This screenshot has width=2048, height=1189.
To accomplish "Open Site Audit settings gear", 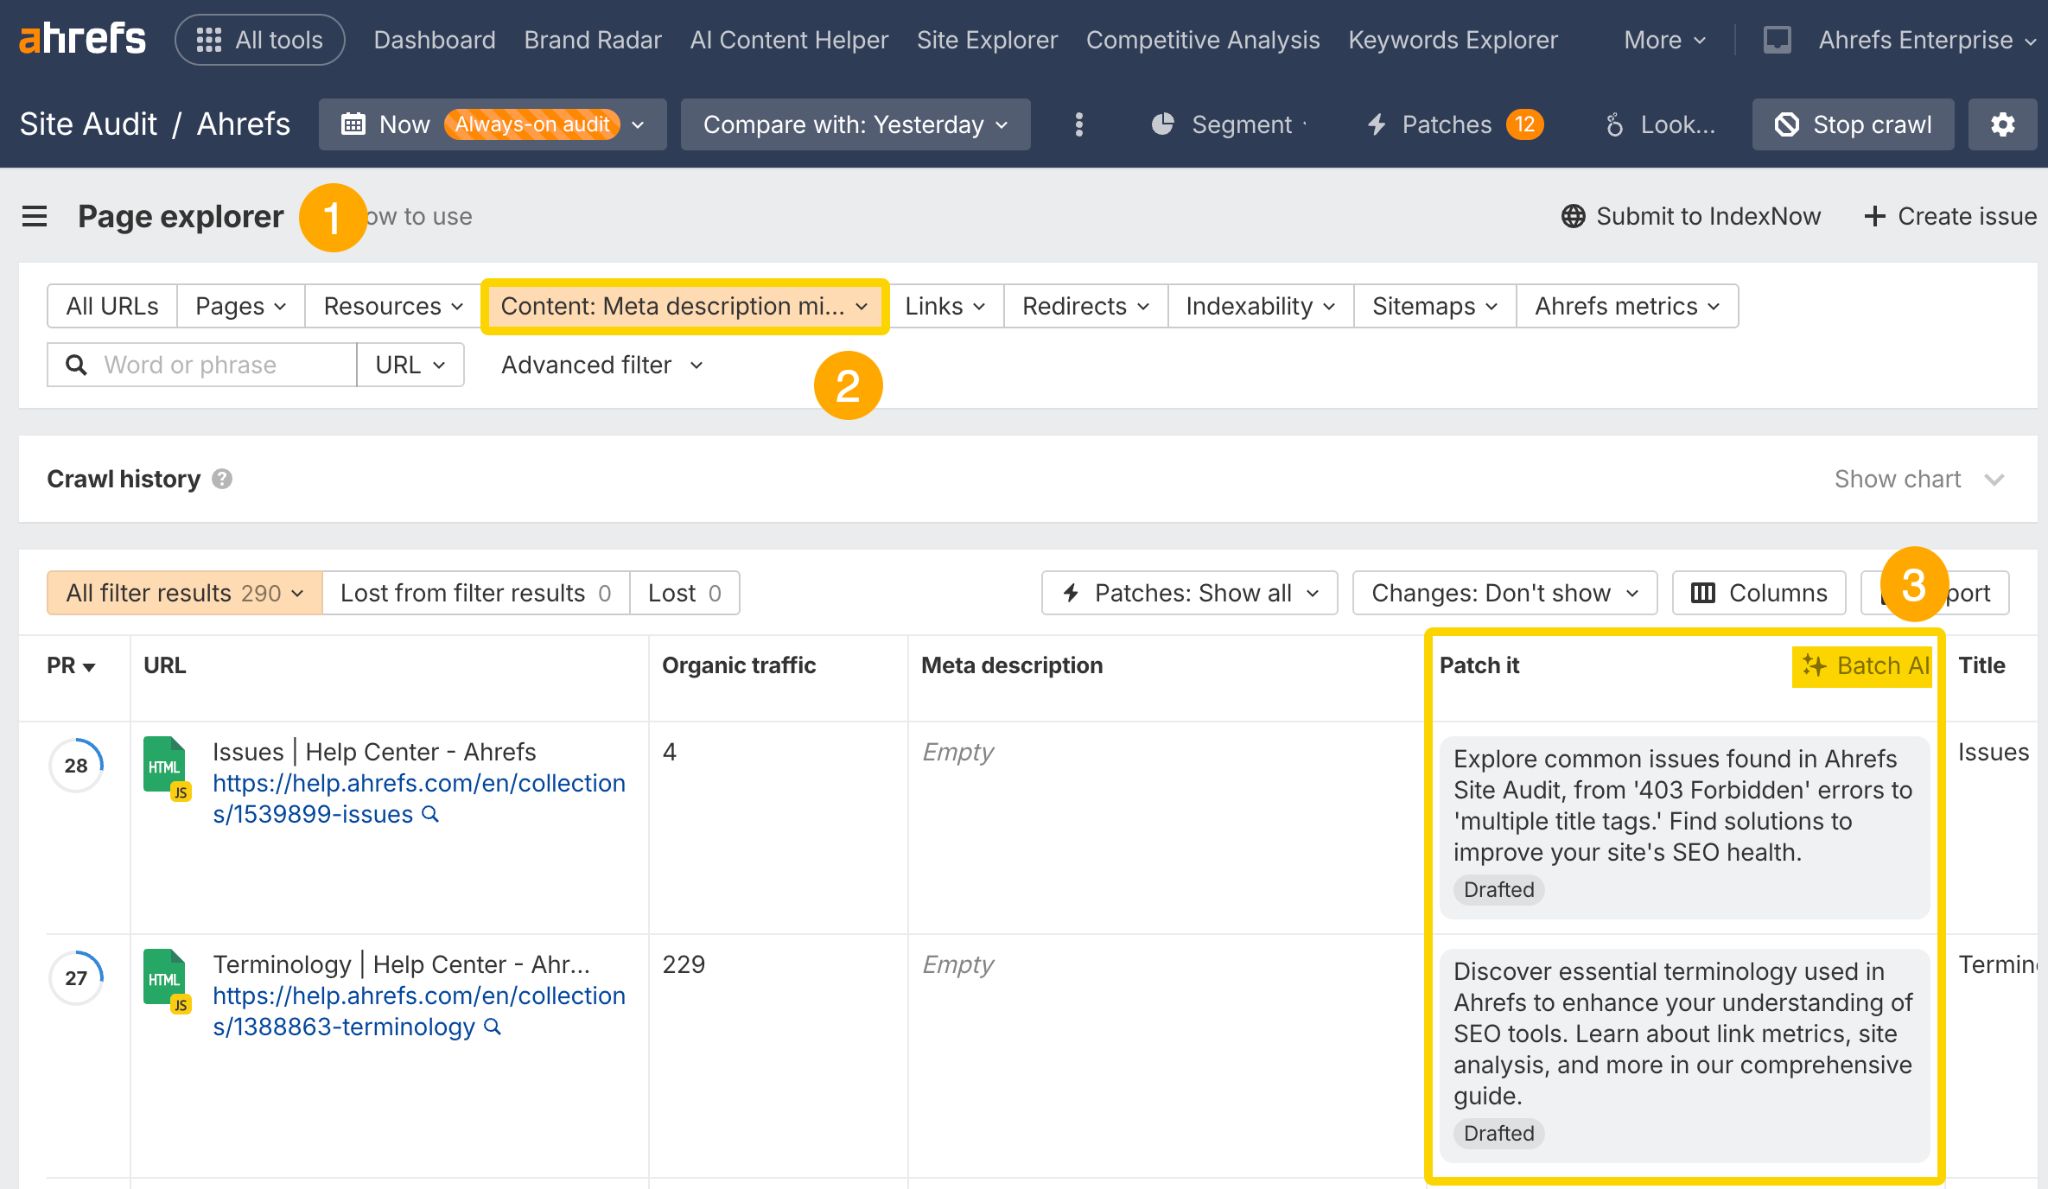I will click(x=2002, y=124).
